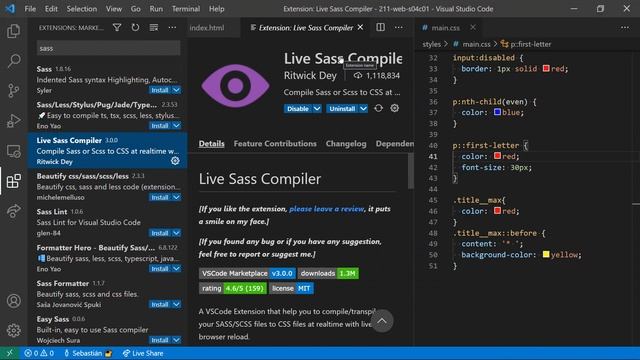Start Live Share from status bar
This screenshot has width=640, height=360.
pyautogui.click(x=143, y=353)
